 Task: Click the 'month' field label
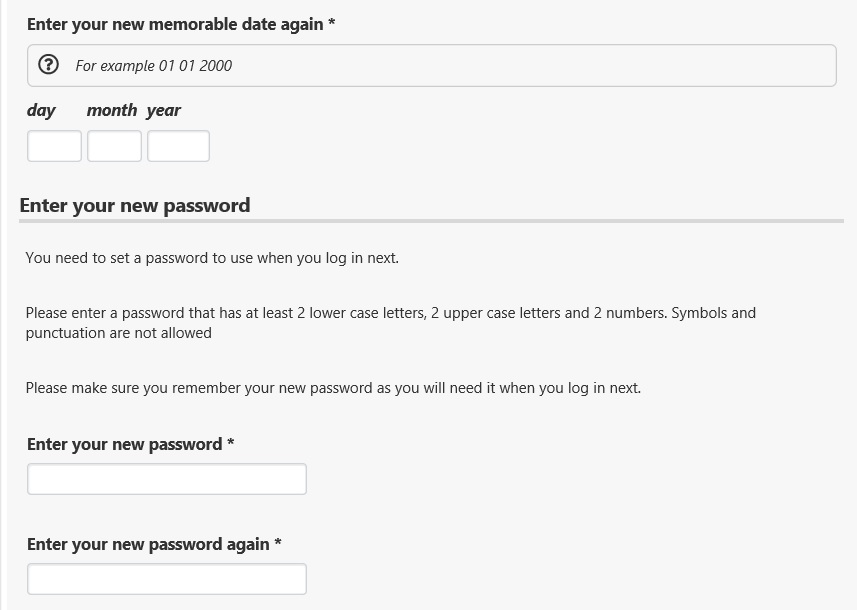pos(112,110)
